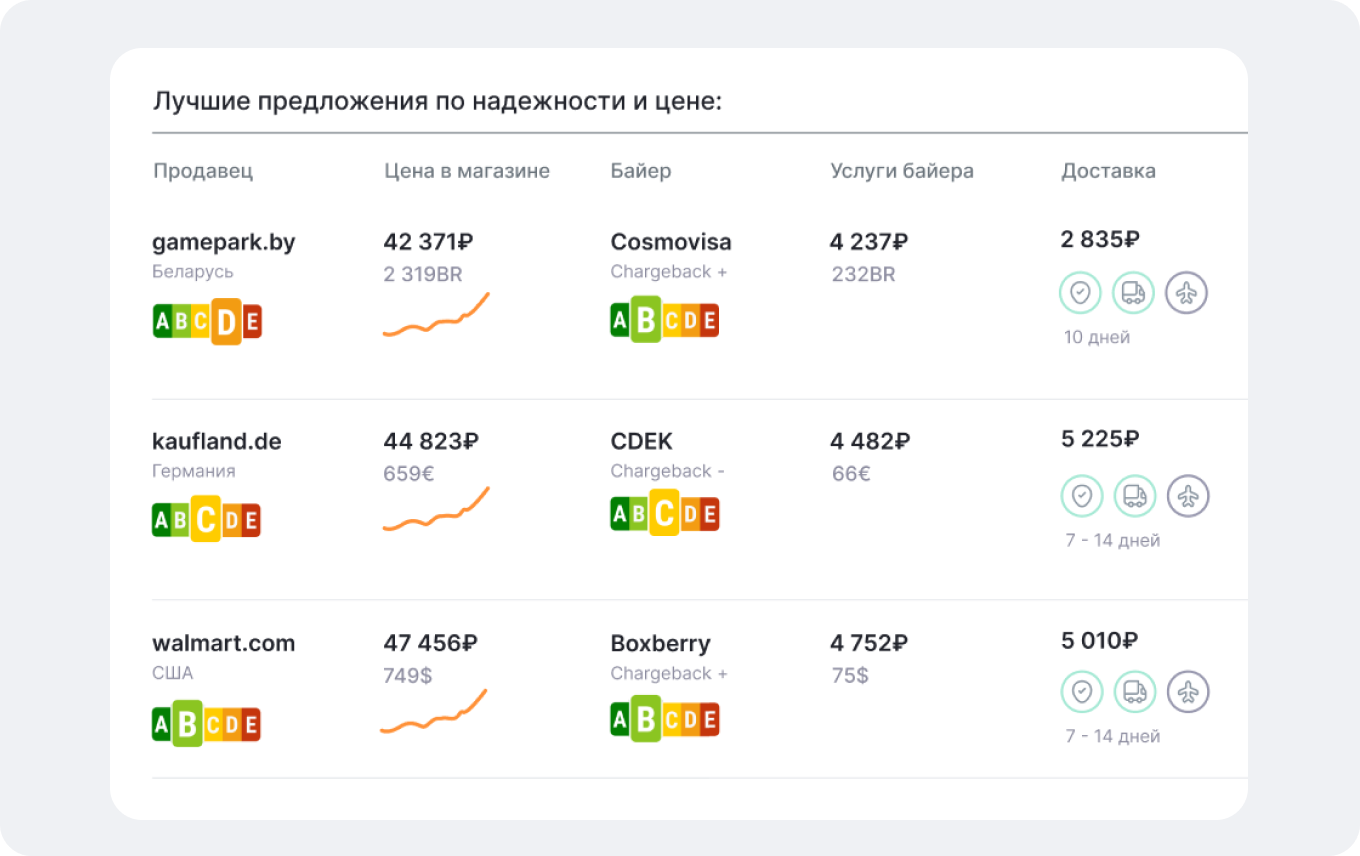View Cosmovisa buyer's ABCDE rating badge

coord(665,320)
